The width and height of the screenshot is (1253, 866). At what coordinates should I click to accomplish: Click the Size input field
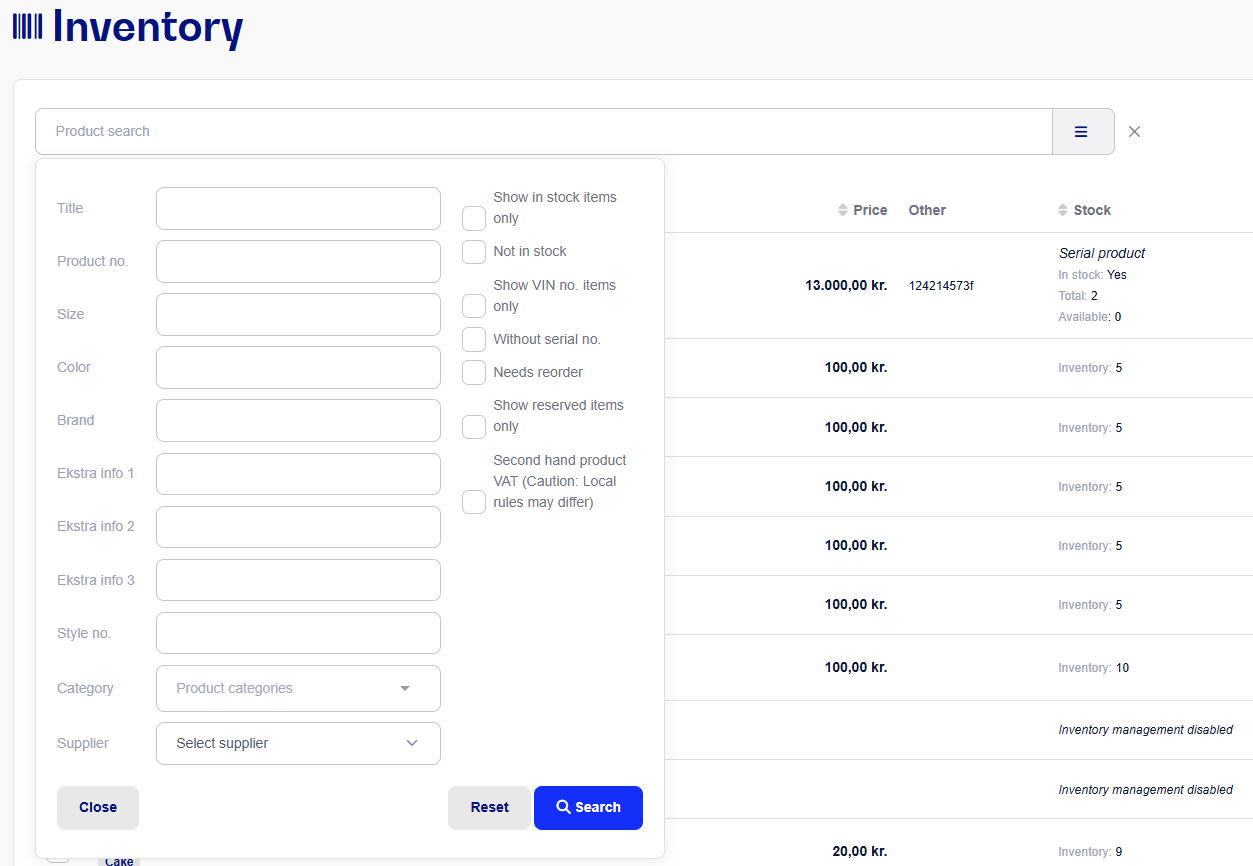click(298, 314)
